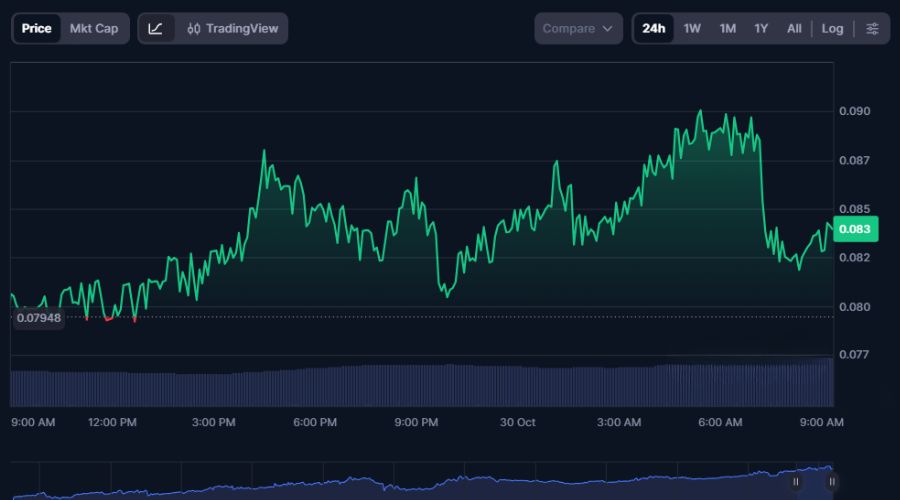
Task: Click the 0.077 price axis label
Action: [x=854, y=355]
